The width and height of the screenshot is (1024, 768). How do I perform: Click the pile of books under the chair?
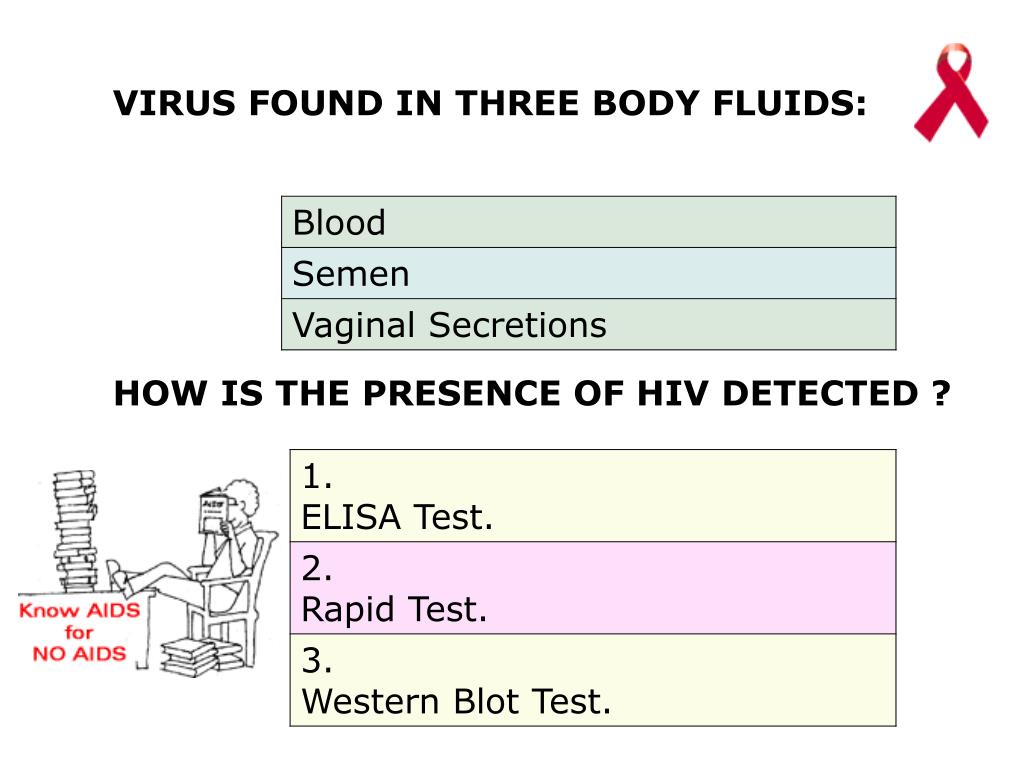click(x=202, y=656)
